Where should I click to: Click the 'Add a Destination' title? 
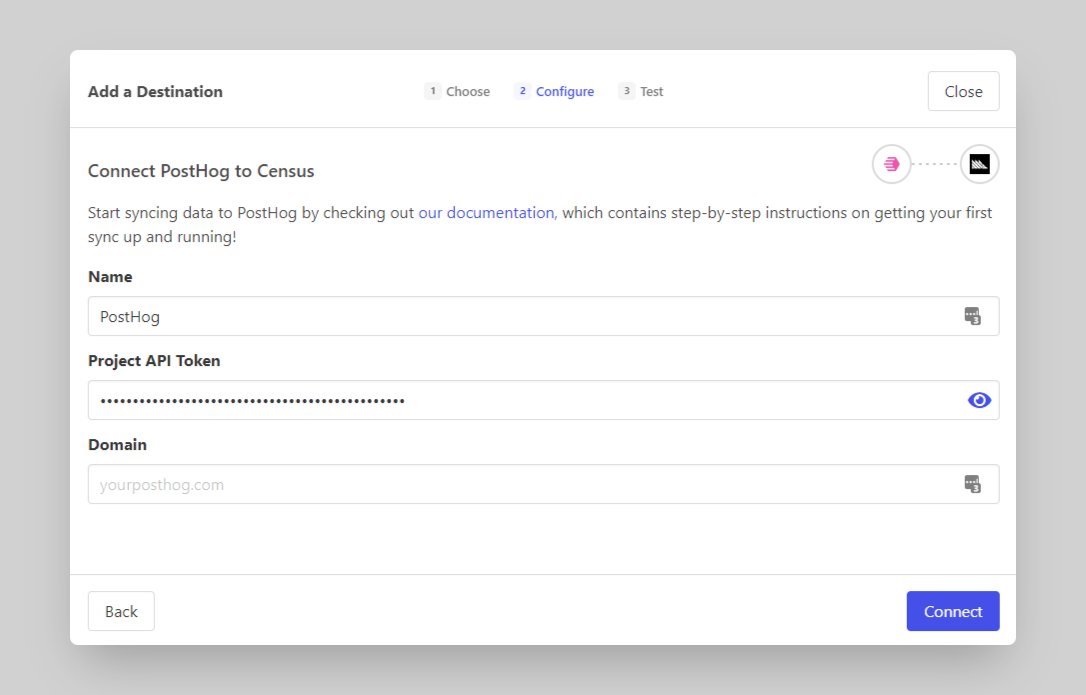coord(155,92)
